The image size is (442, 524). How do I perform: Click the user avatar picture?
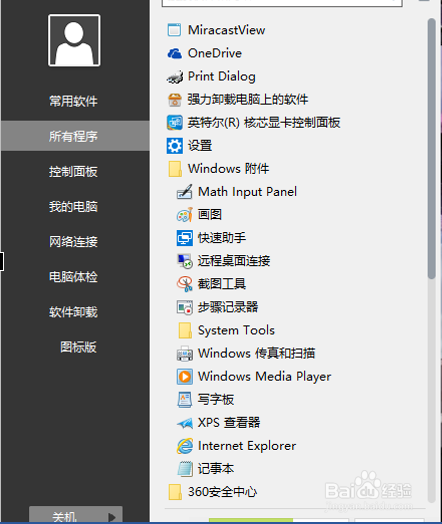(74, 40)
